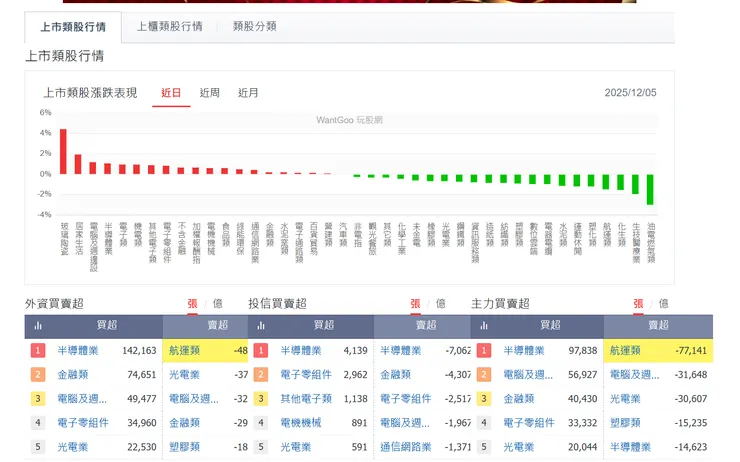The height and width of the screenshot is (462, 740).
Task: Click the 買超 header in 外資買賣超 table
Action: 107,325
